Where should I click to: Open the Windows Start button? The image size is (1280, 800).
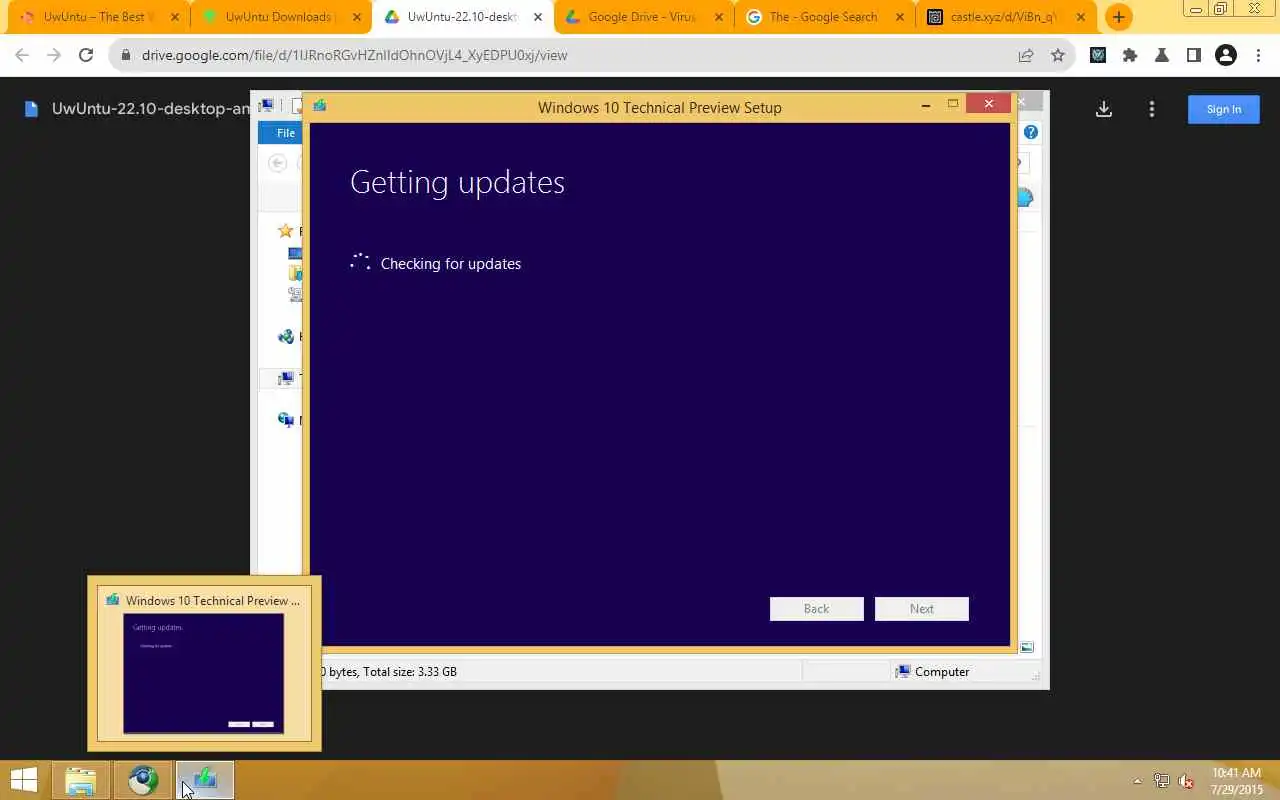click(23, 780)
